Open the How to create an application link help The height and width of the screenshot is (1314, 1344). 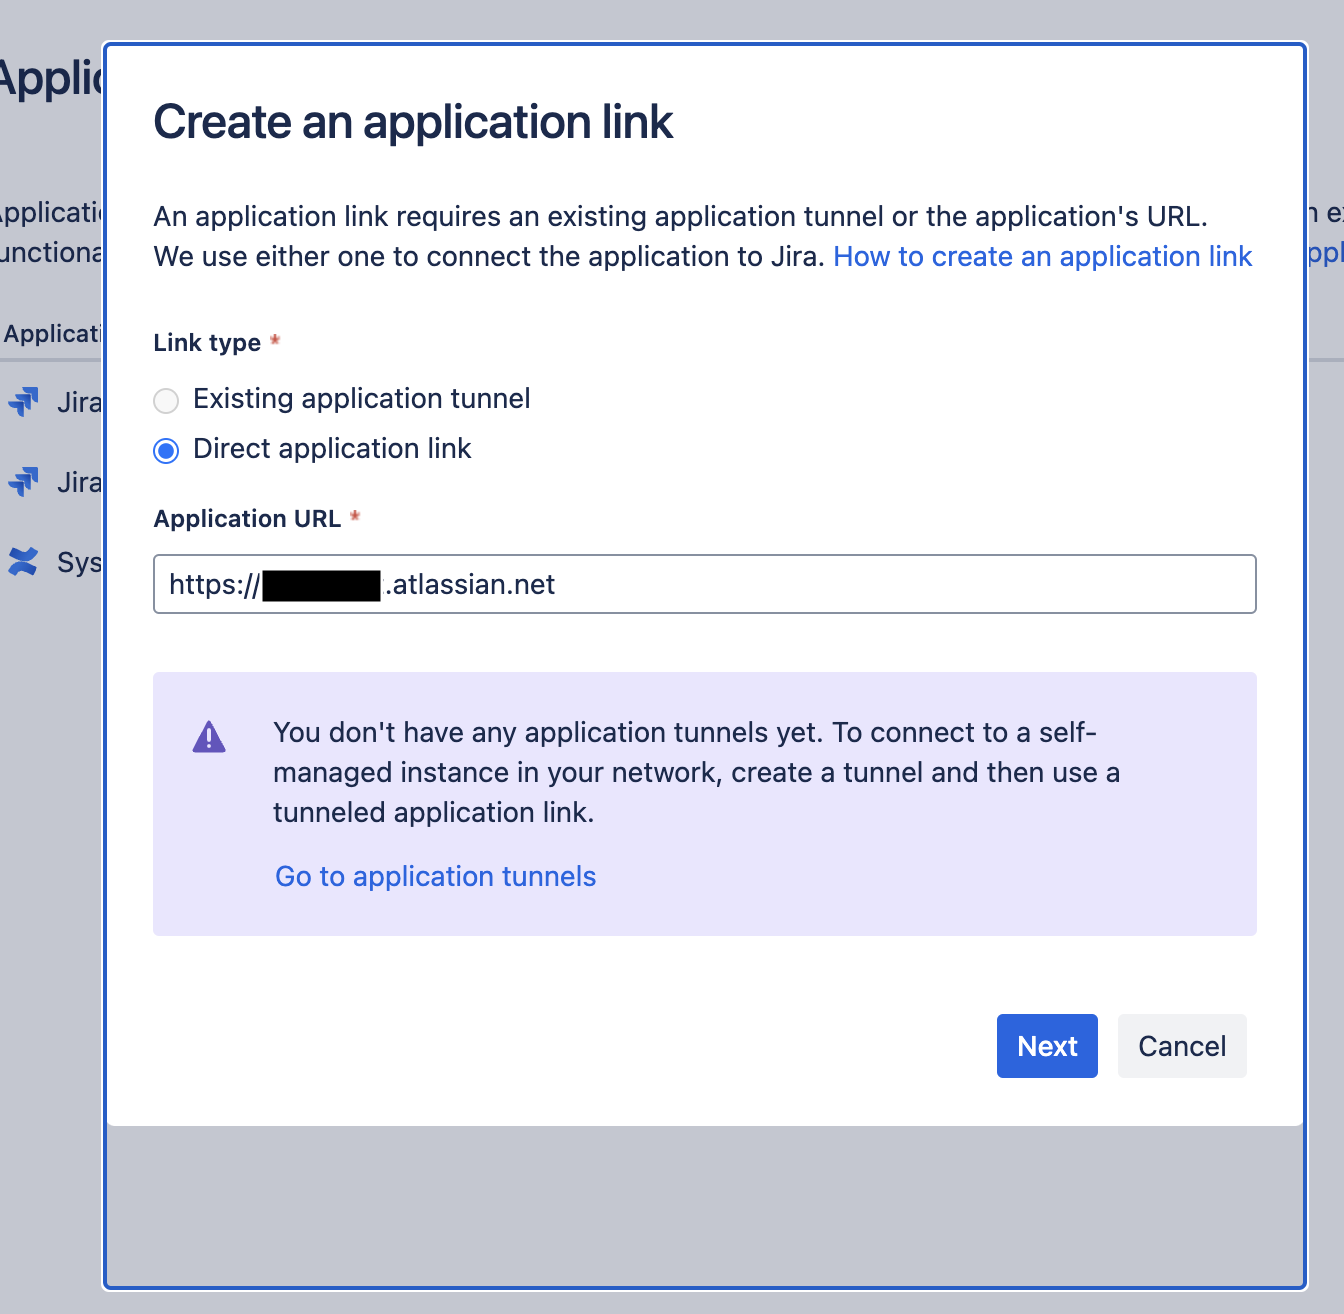coord(1043,257)
